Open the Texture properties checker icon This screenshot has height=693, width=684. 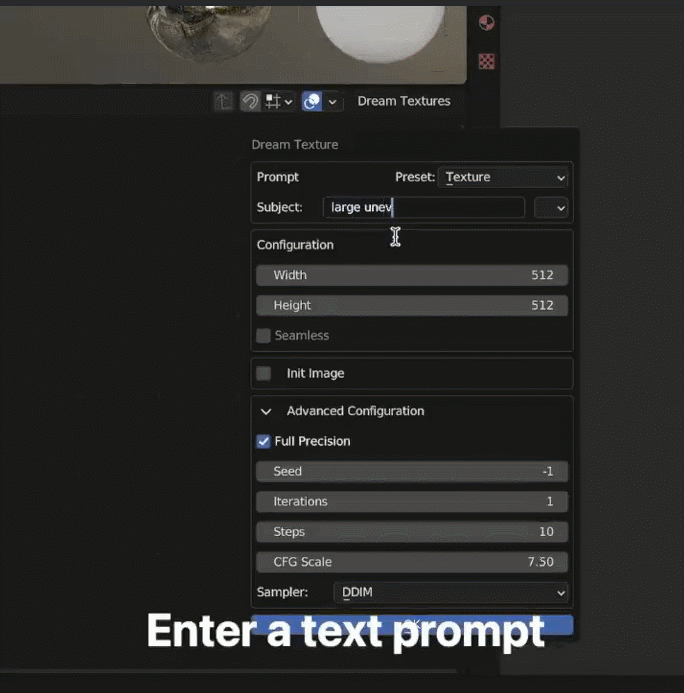486,61
